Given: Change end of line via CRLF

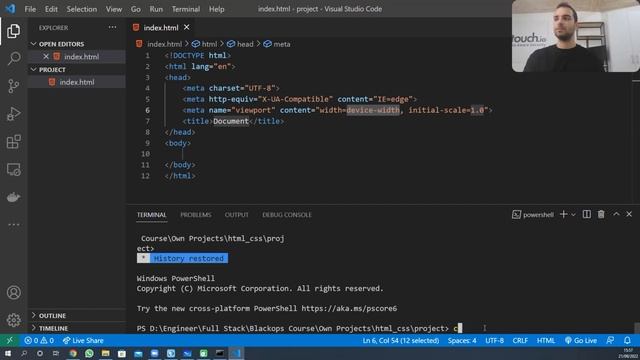Looking at the screenshot, I should point(520,340).
